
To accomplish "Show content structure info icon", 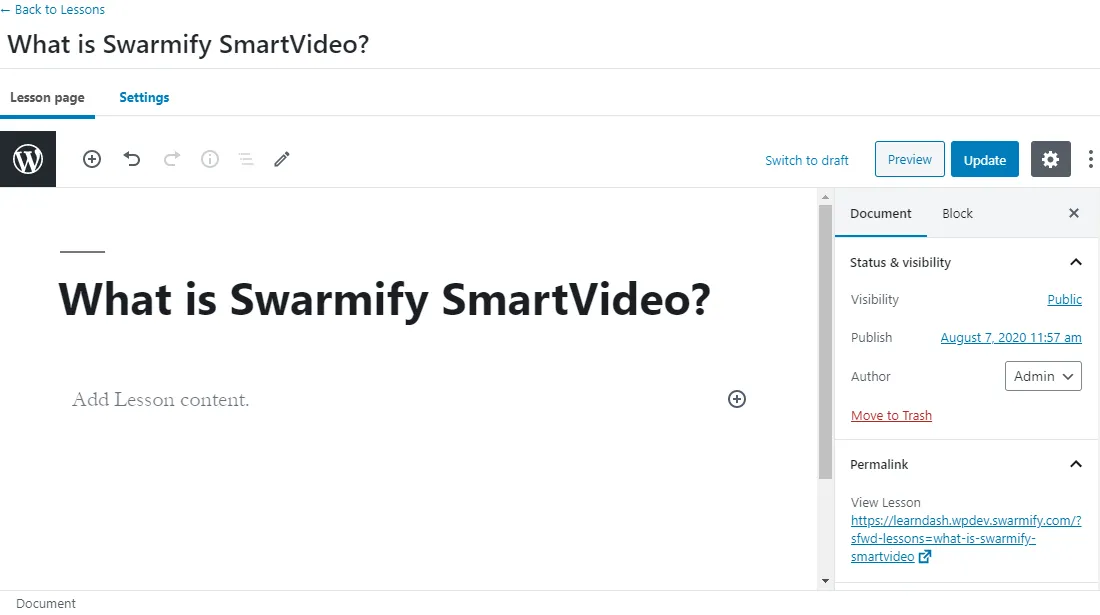I will tap(210, 159).
